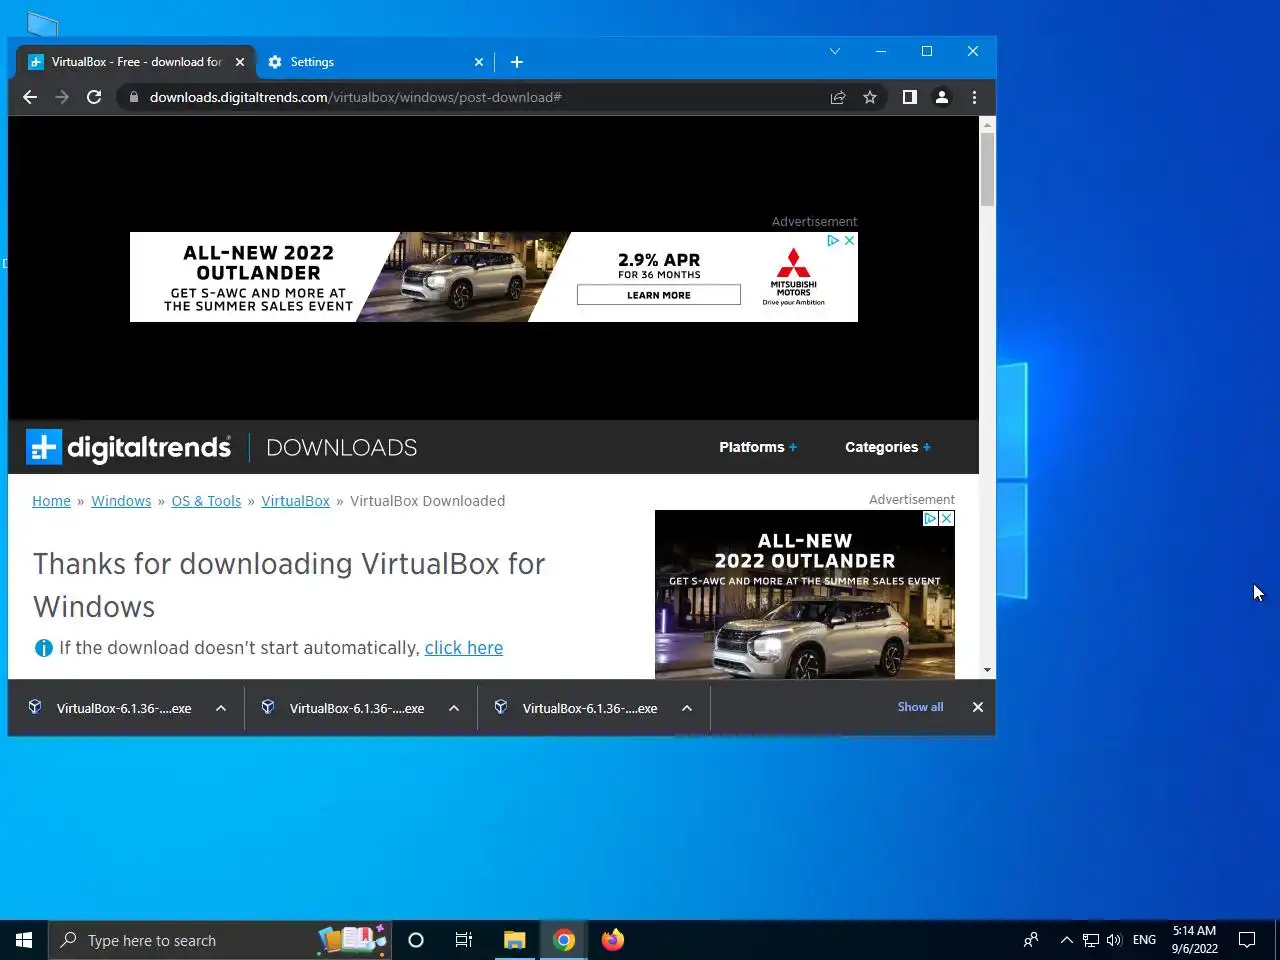Click the Chrome taskbar icon

564,940
